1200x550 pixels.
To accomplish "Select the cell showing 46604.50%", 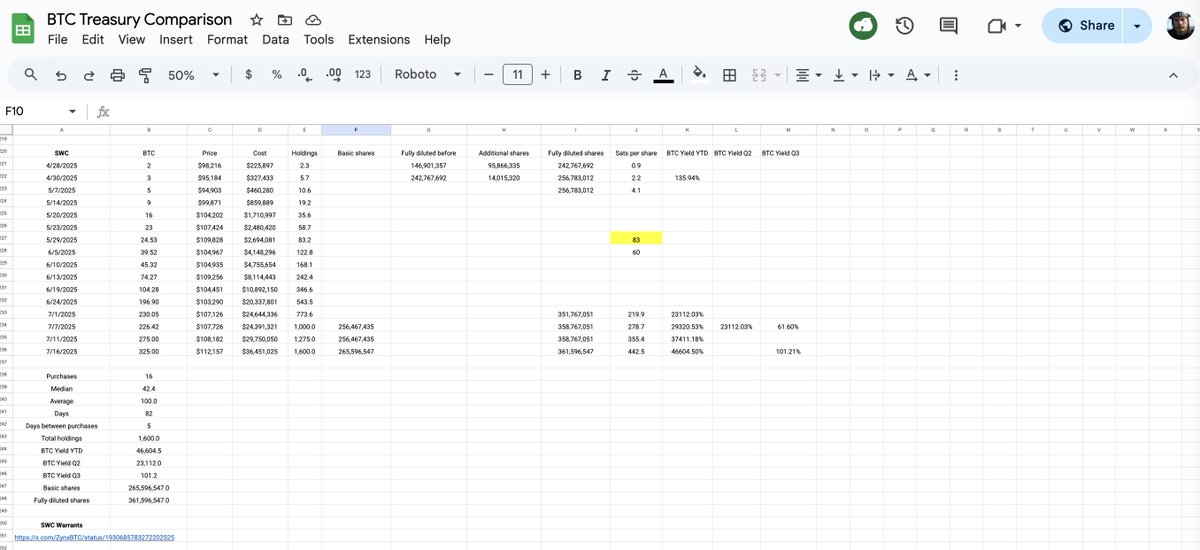I will coord(687,351).
